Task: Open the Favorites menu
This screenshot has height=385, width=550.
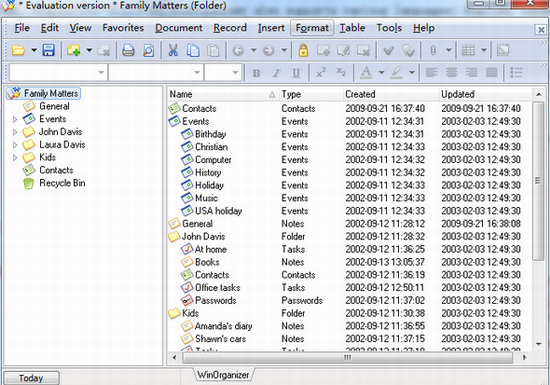Action: (x=123, y=28)
